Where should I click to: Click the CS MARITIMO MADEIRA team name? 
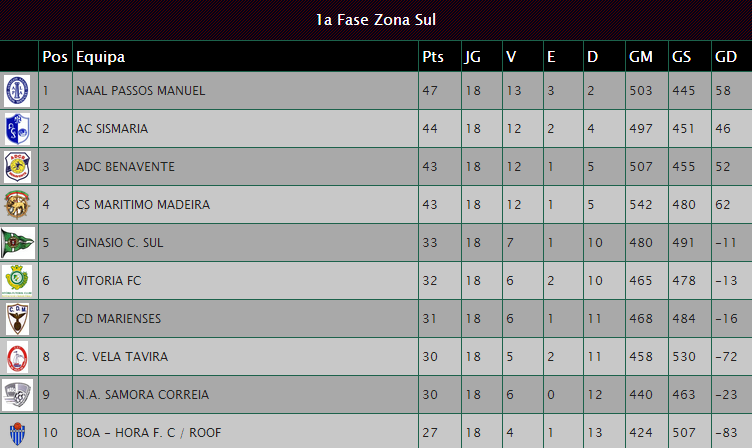pos(143,205)
